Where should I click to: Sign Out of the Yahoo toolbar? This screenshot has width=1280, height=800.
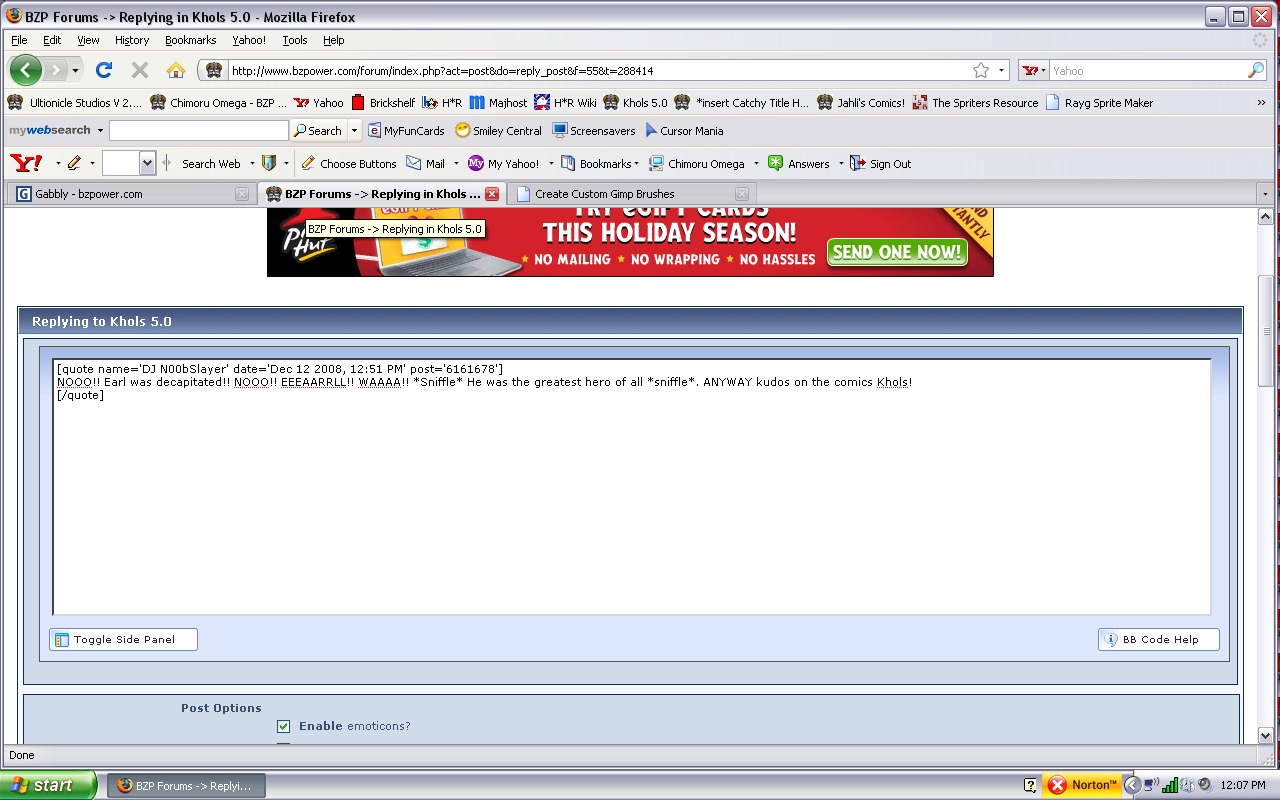point(881,163)
